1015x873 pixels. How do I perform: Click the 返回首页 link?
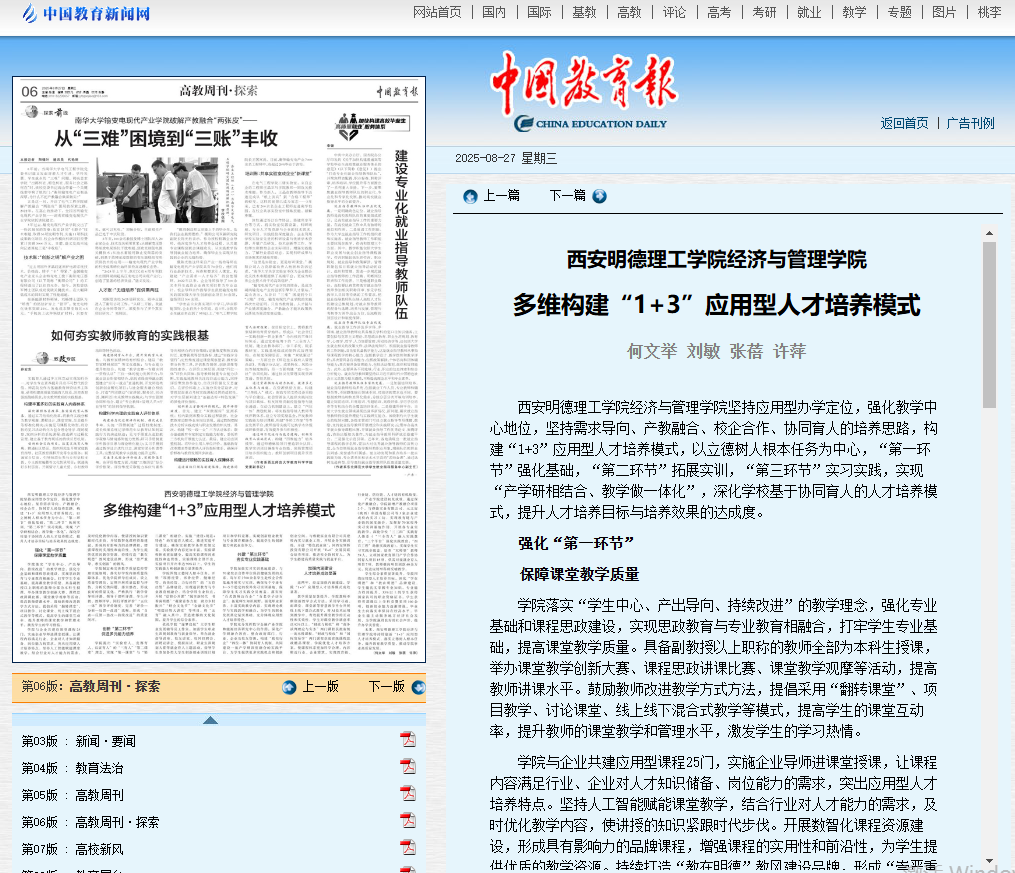(904, 123)
